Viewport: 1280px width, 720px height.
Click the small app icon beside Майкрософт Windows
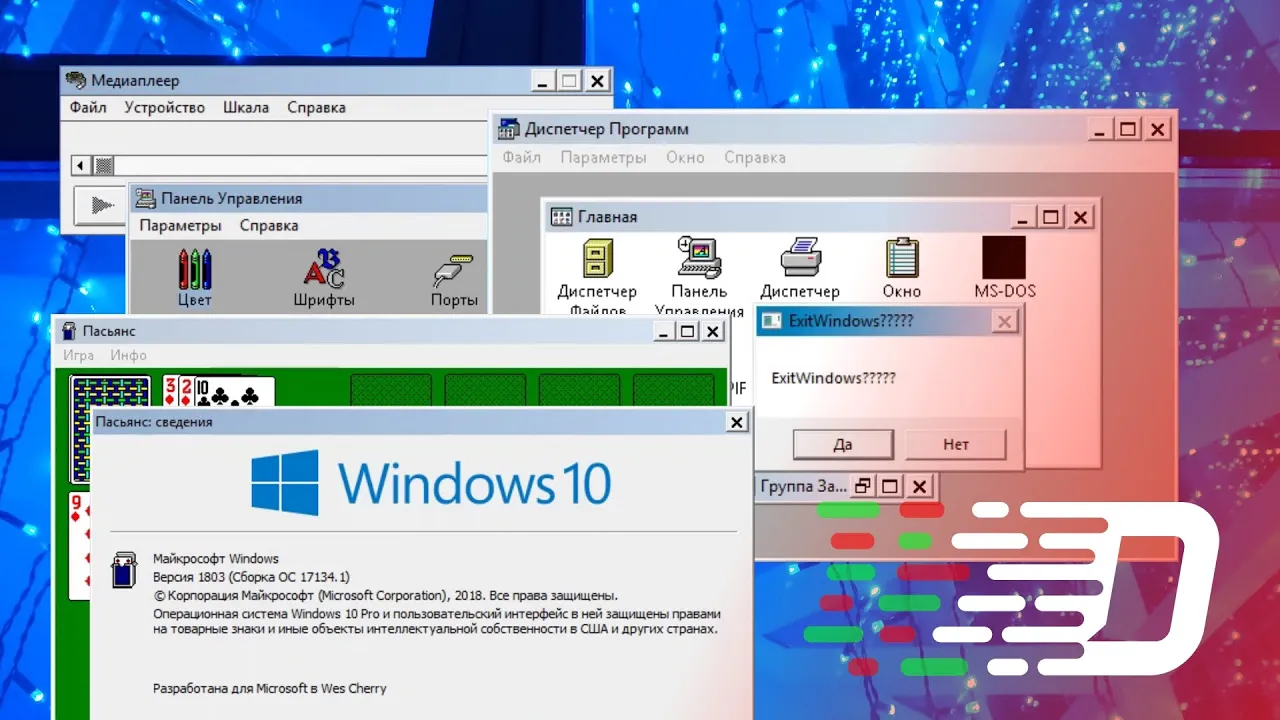pyautogui.click(x=122, y=570)
